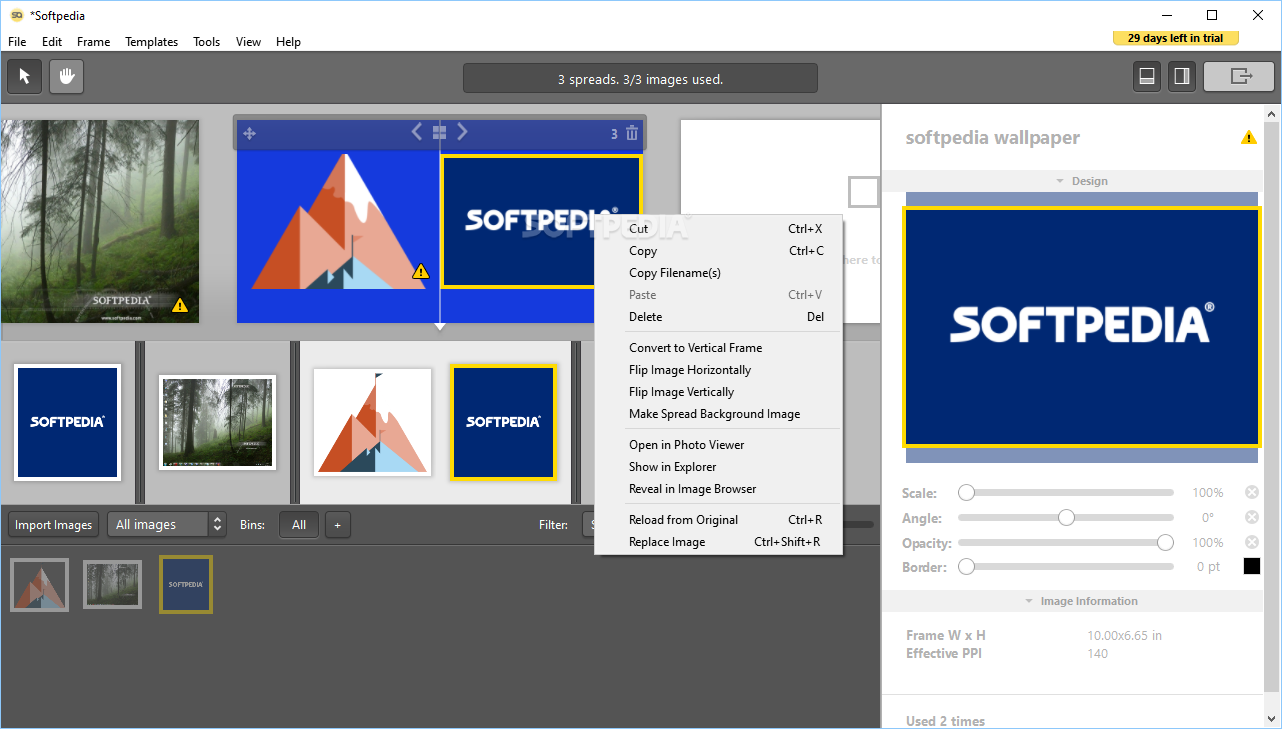This screenshot has height=729, width=1282.
Task: Open the spread layout grid icon
Action: click(x=439, y=132)
